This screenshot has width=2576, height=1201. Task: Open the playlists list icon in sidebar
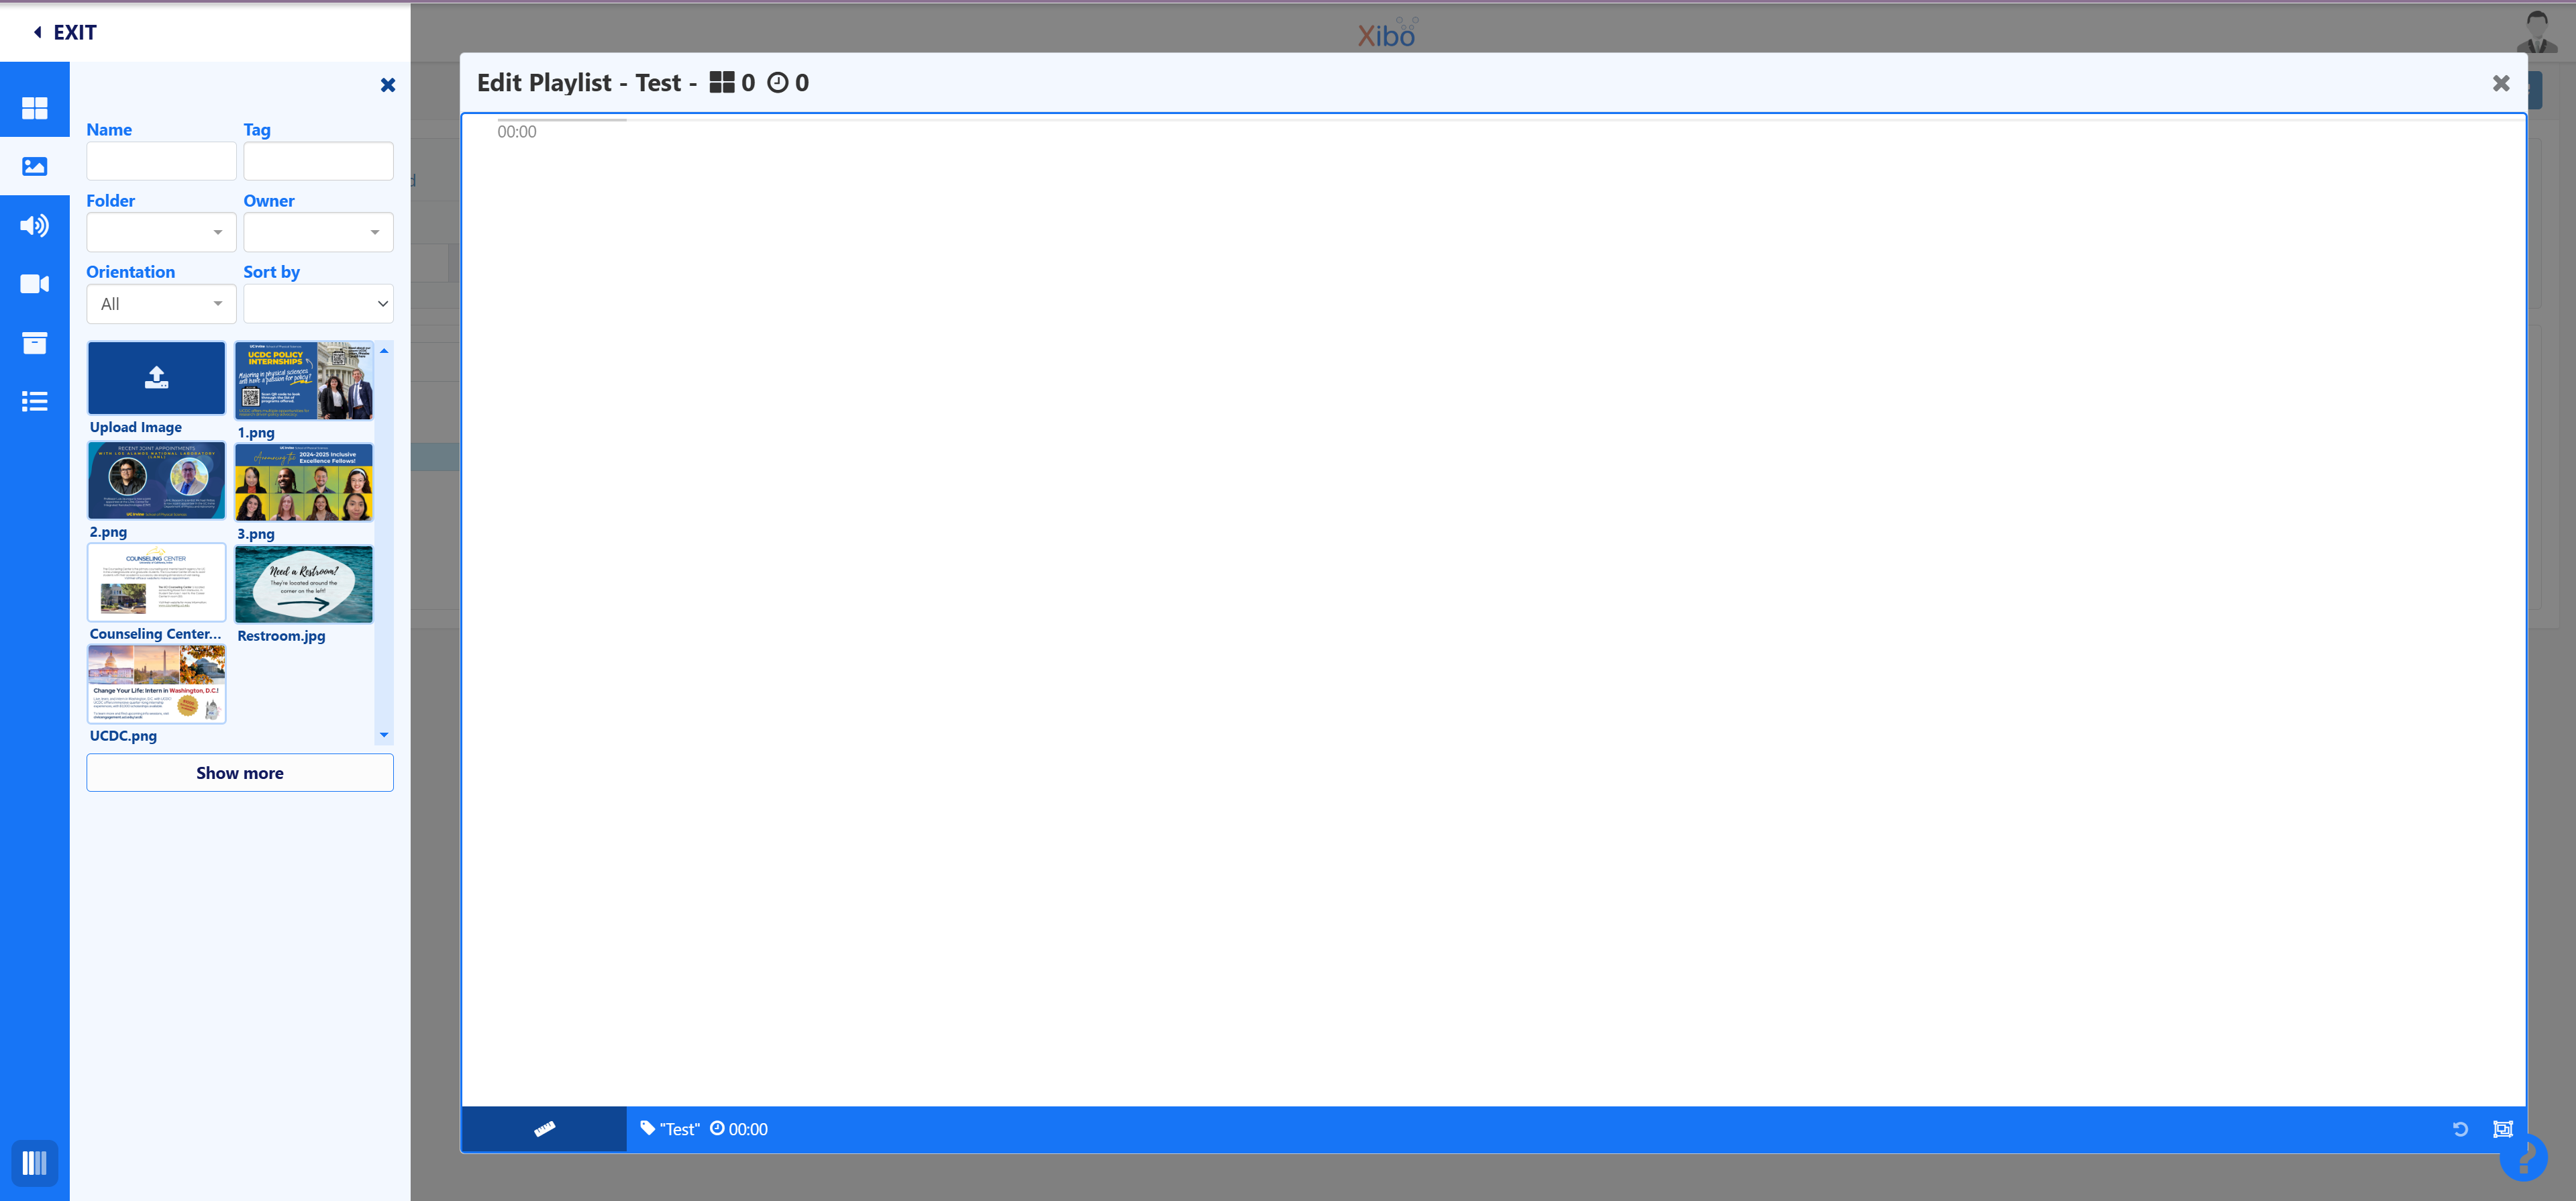tap(34, 401)
